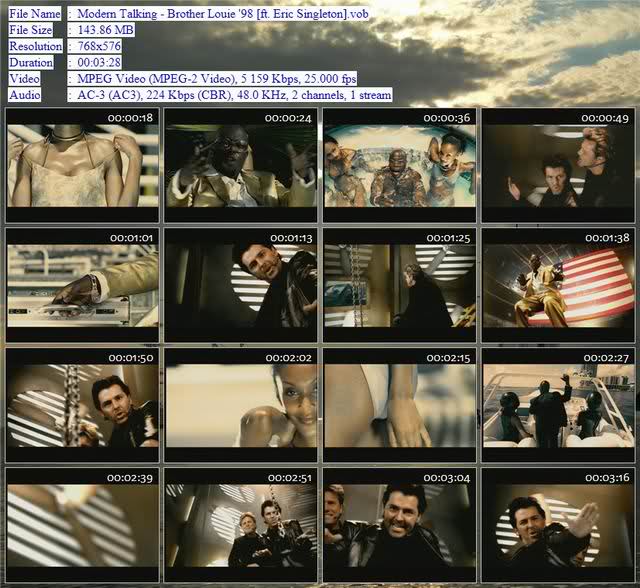This screenshot has height=588, width=640.
Task: Select the thumbnail timestamped 00:02:51
Action: (241, 525)
